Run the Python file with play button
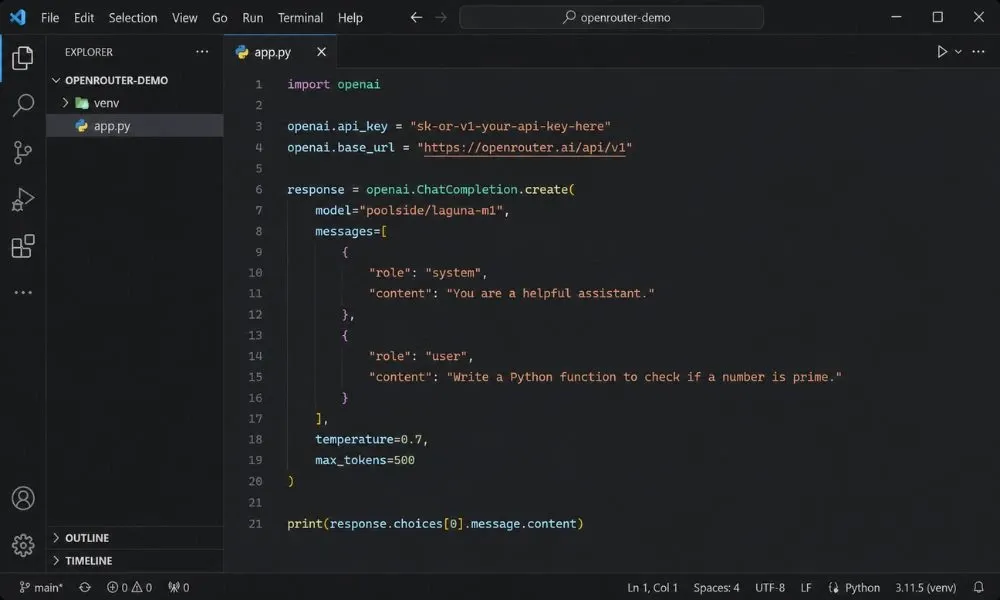This screenshot has width=1000, height=600. (941, 52)
